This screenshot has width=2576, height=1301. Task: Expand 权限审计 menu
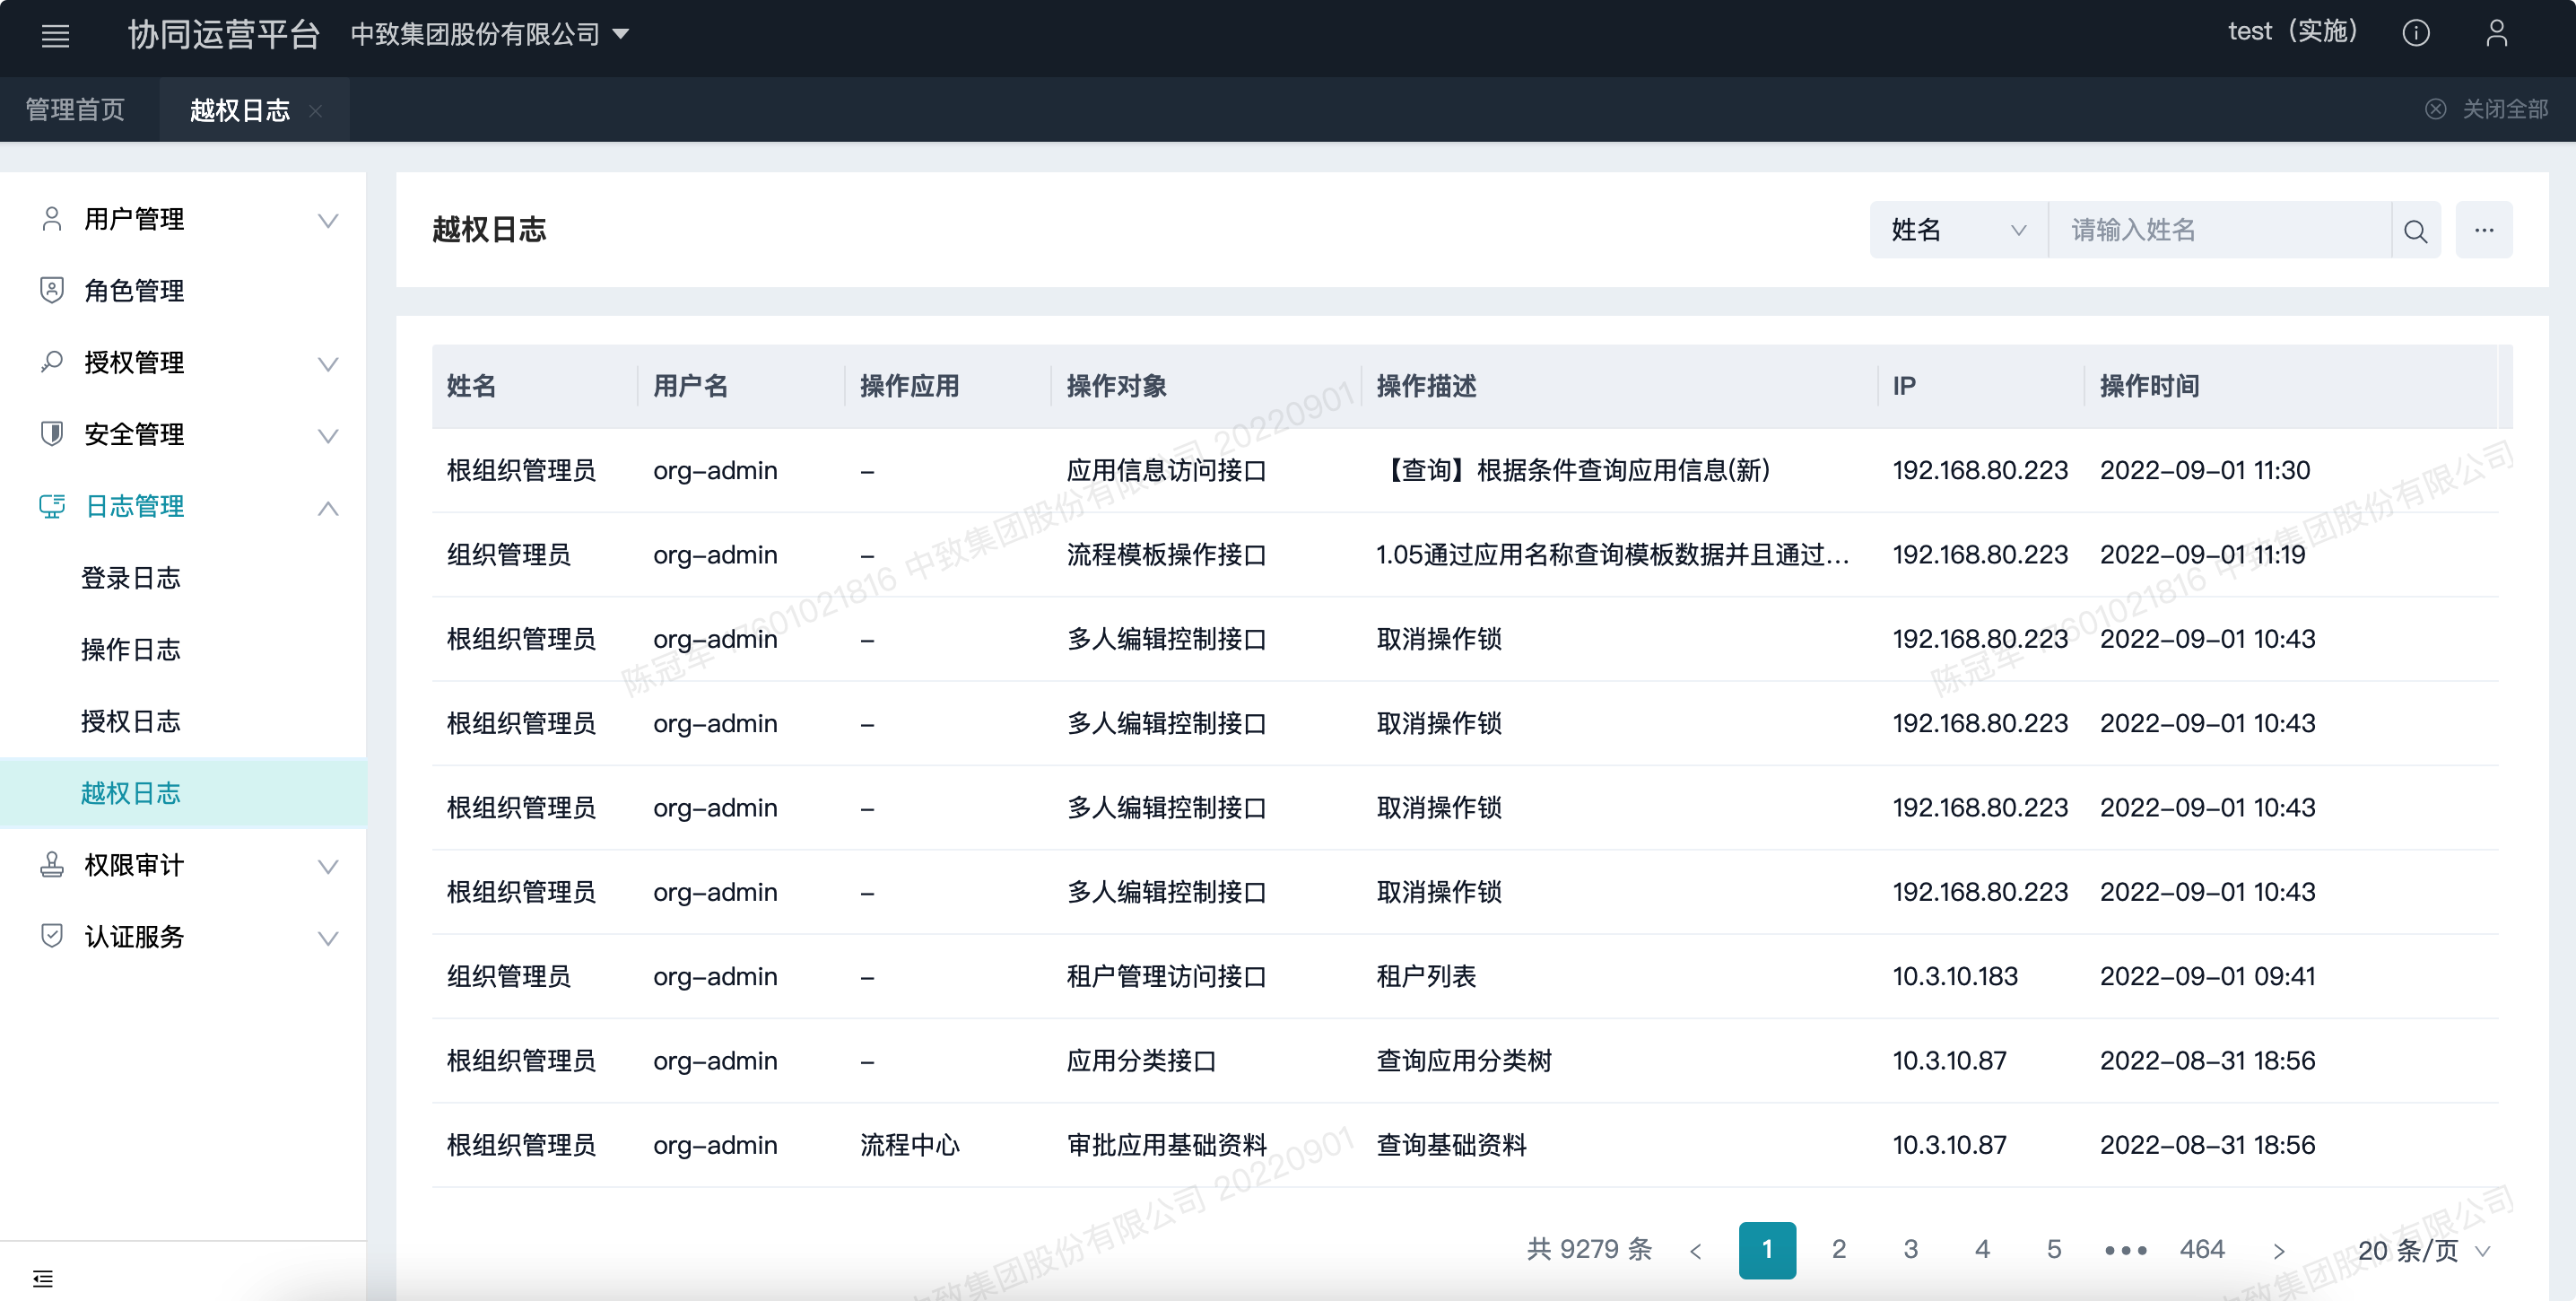(184, 866)
